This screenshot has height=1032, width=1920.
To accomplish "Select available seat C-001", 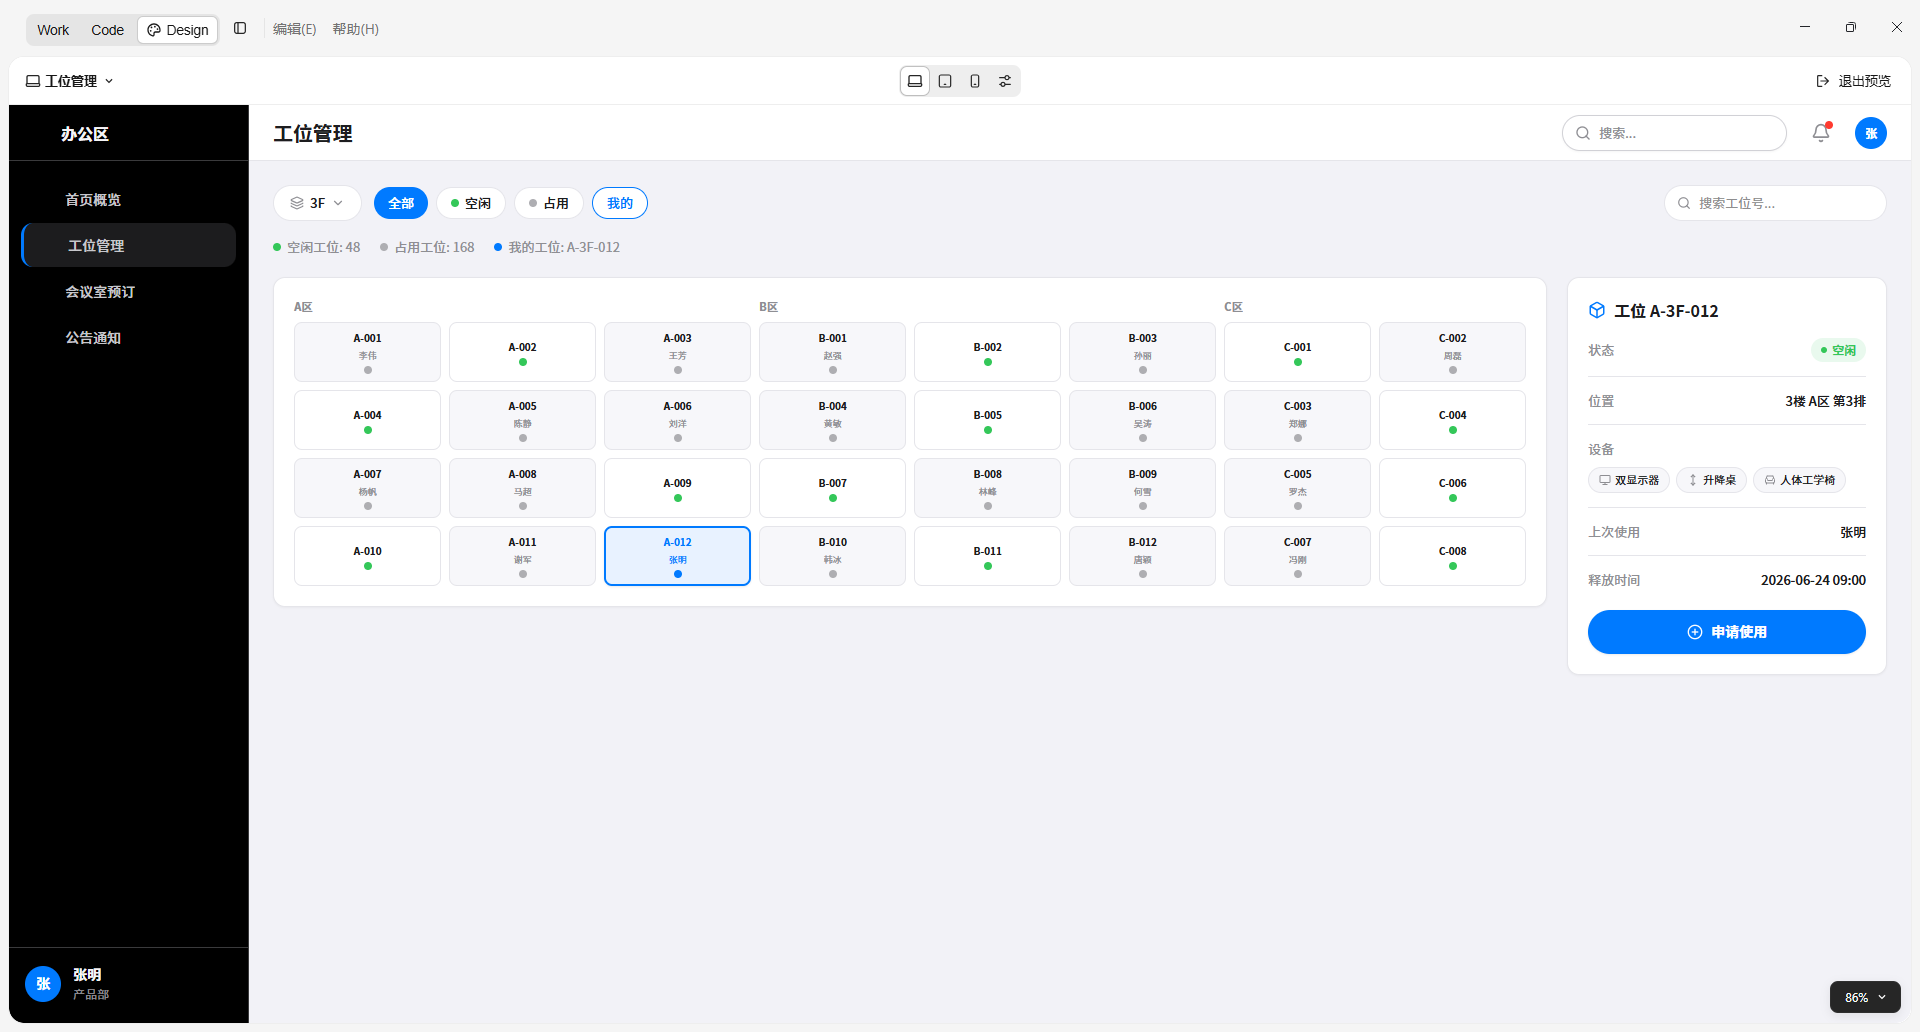I will tap(1297, 352).
